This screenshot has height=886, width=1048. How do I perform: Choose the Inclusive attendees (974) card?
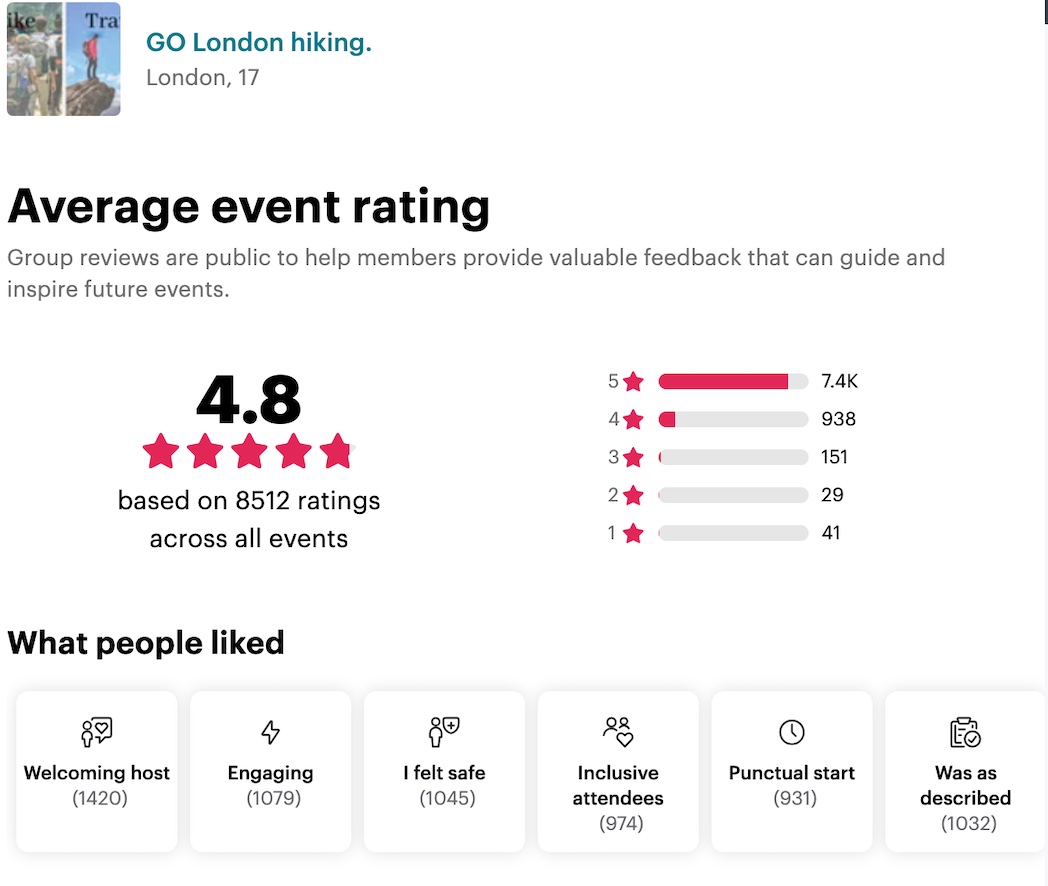pyautogui.click(x=618, y=770)
